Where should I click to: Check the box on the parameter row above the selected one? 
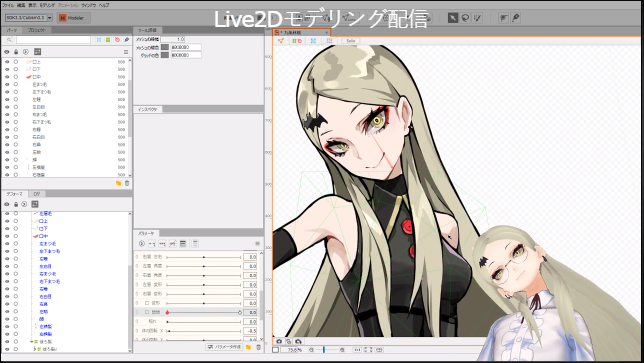pos(147,303)
